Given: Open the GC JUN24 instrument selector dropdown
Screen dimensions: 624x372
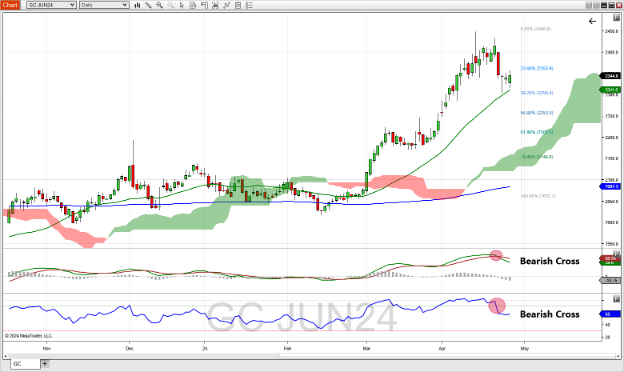Looking at the screenshot, I should pyautogui.click(x=51, y=5).
